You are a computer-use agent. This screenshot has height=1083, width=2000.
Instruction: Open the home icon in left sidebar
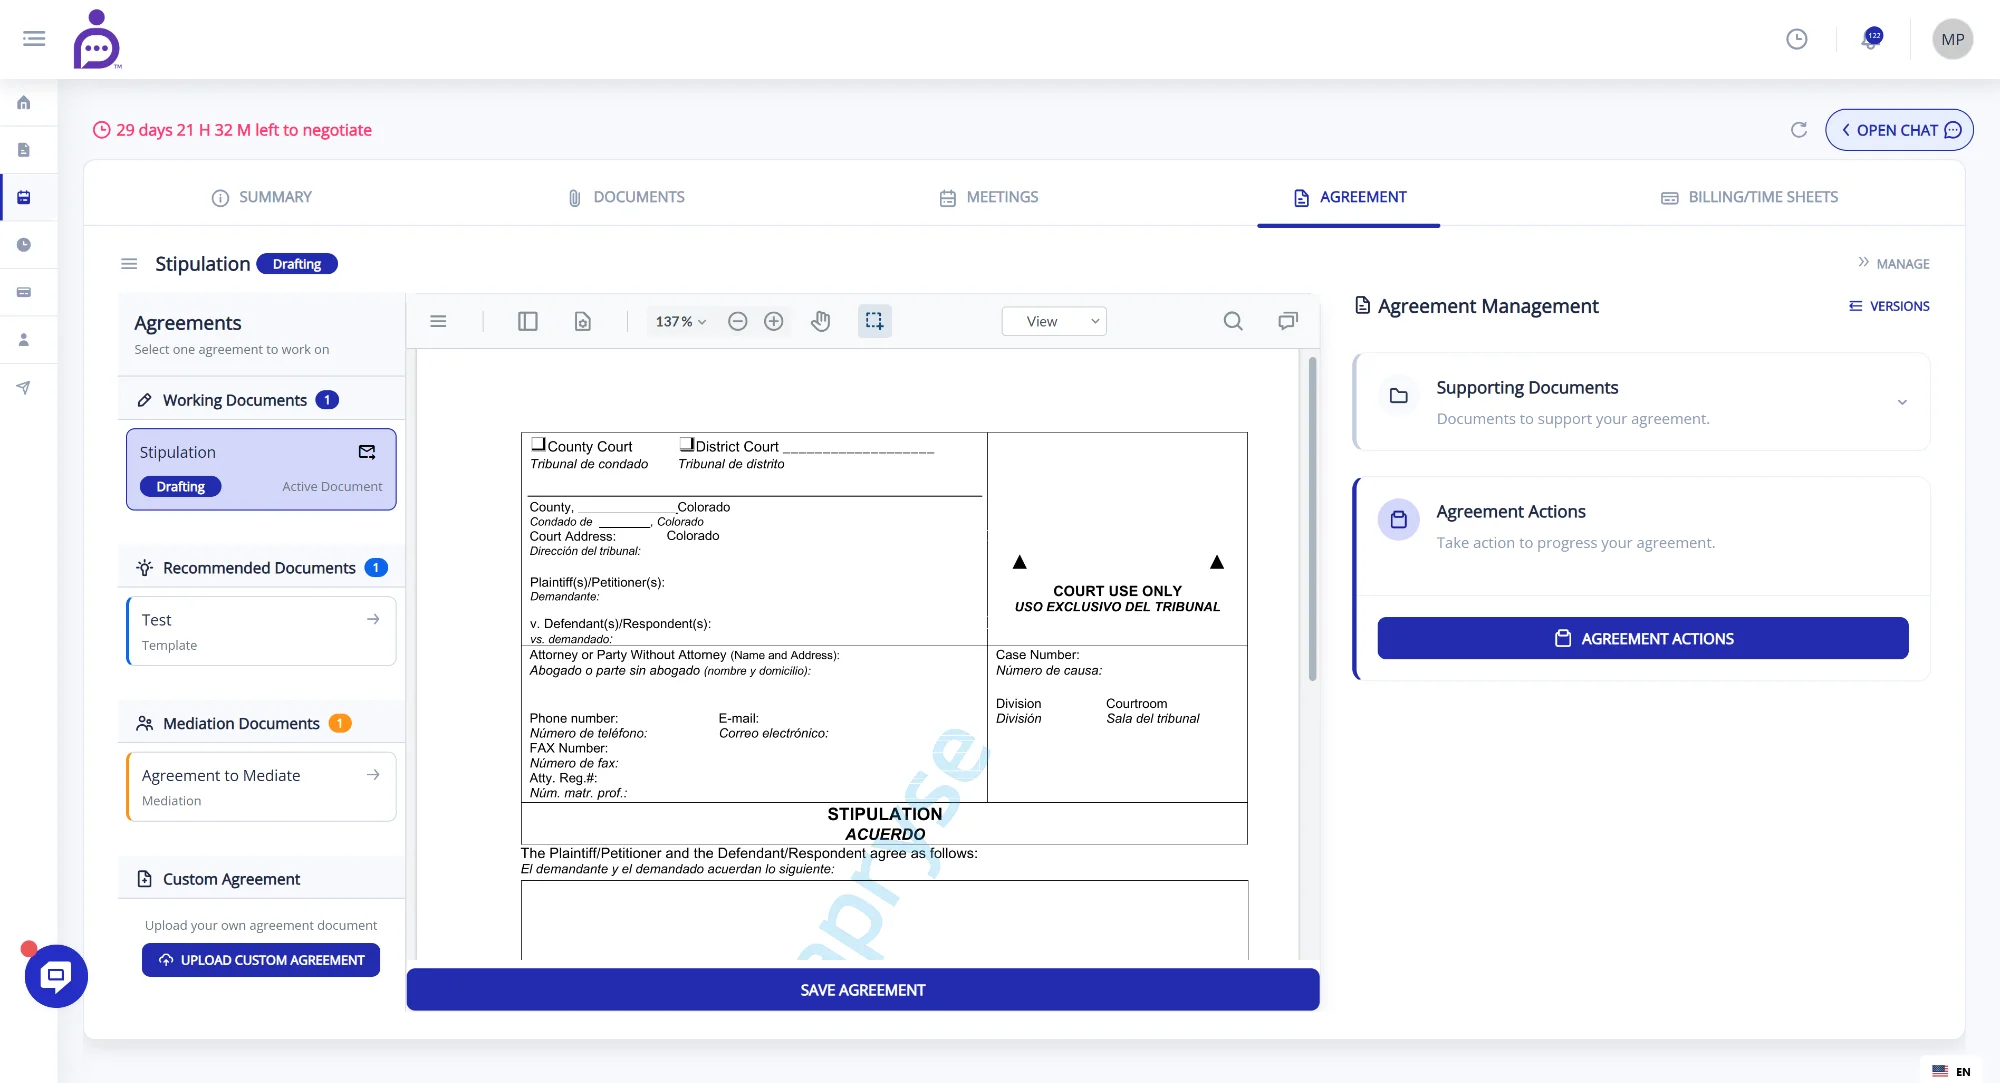(x=22, y=102)
